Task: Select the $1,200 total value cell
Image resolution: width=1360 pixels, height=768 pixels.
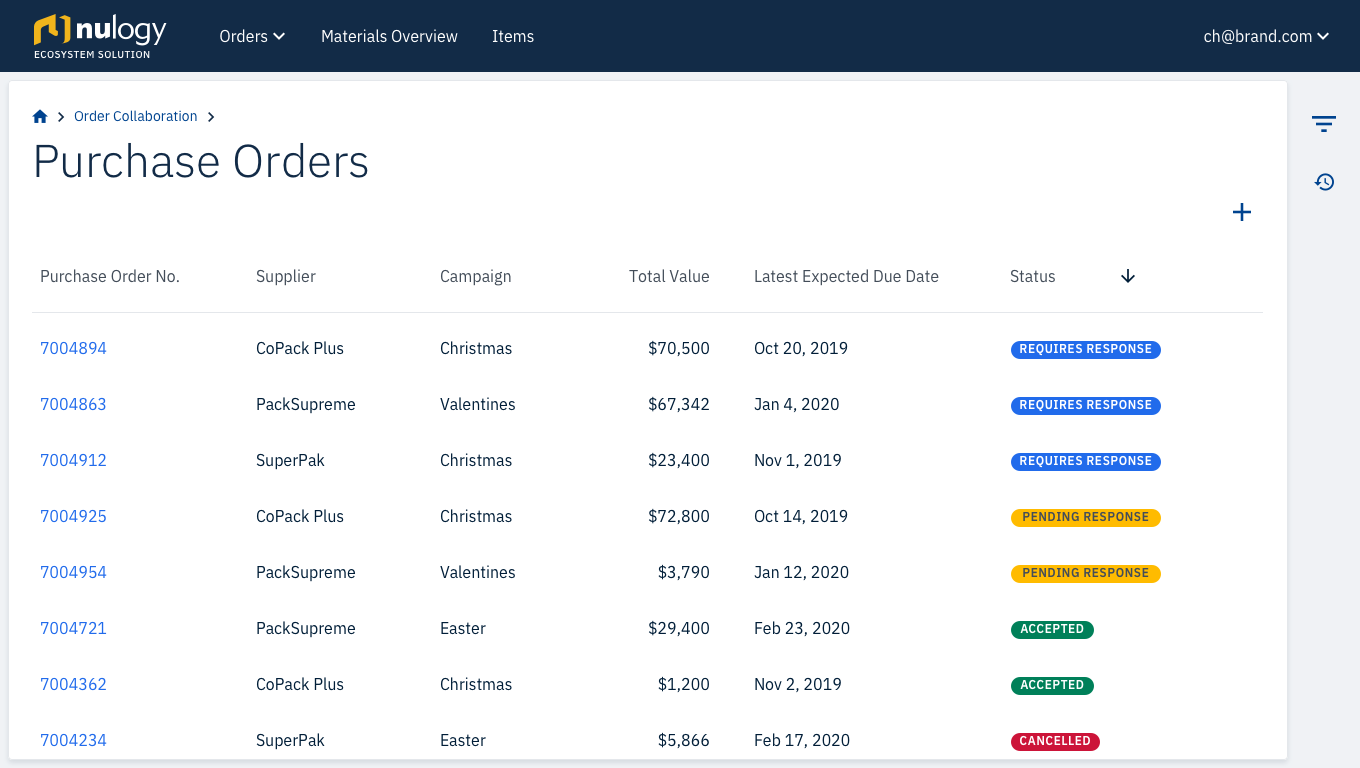Action: pos(684,684)
